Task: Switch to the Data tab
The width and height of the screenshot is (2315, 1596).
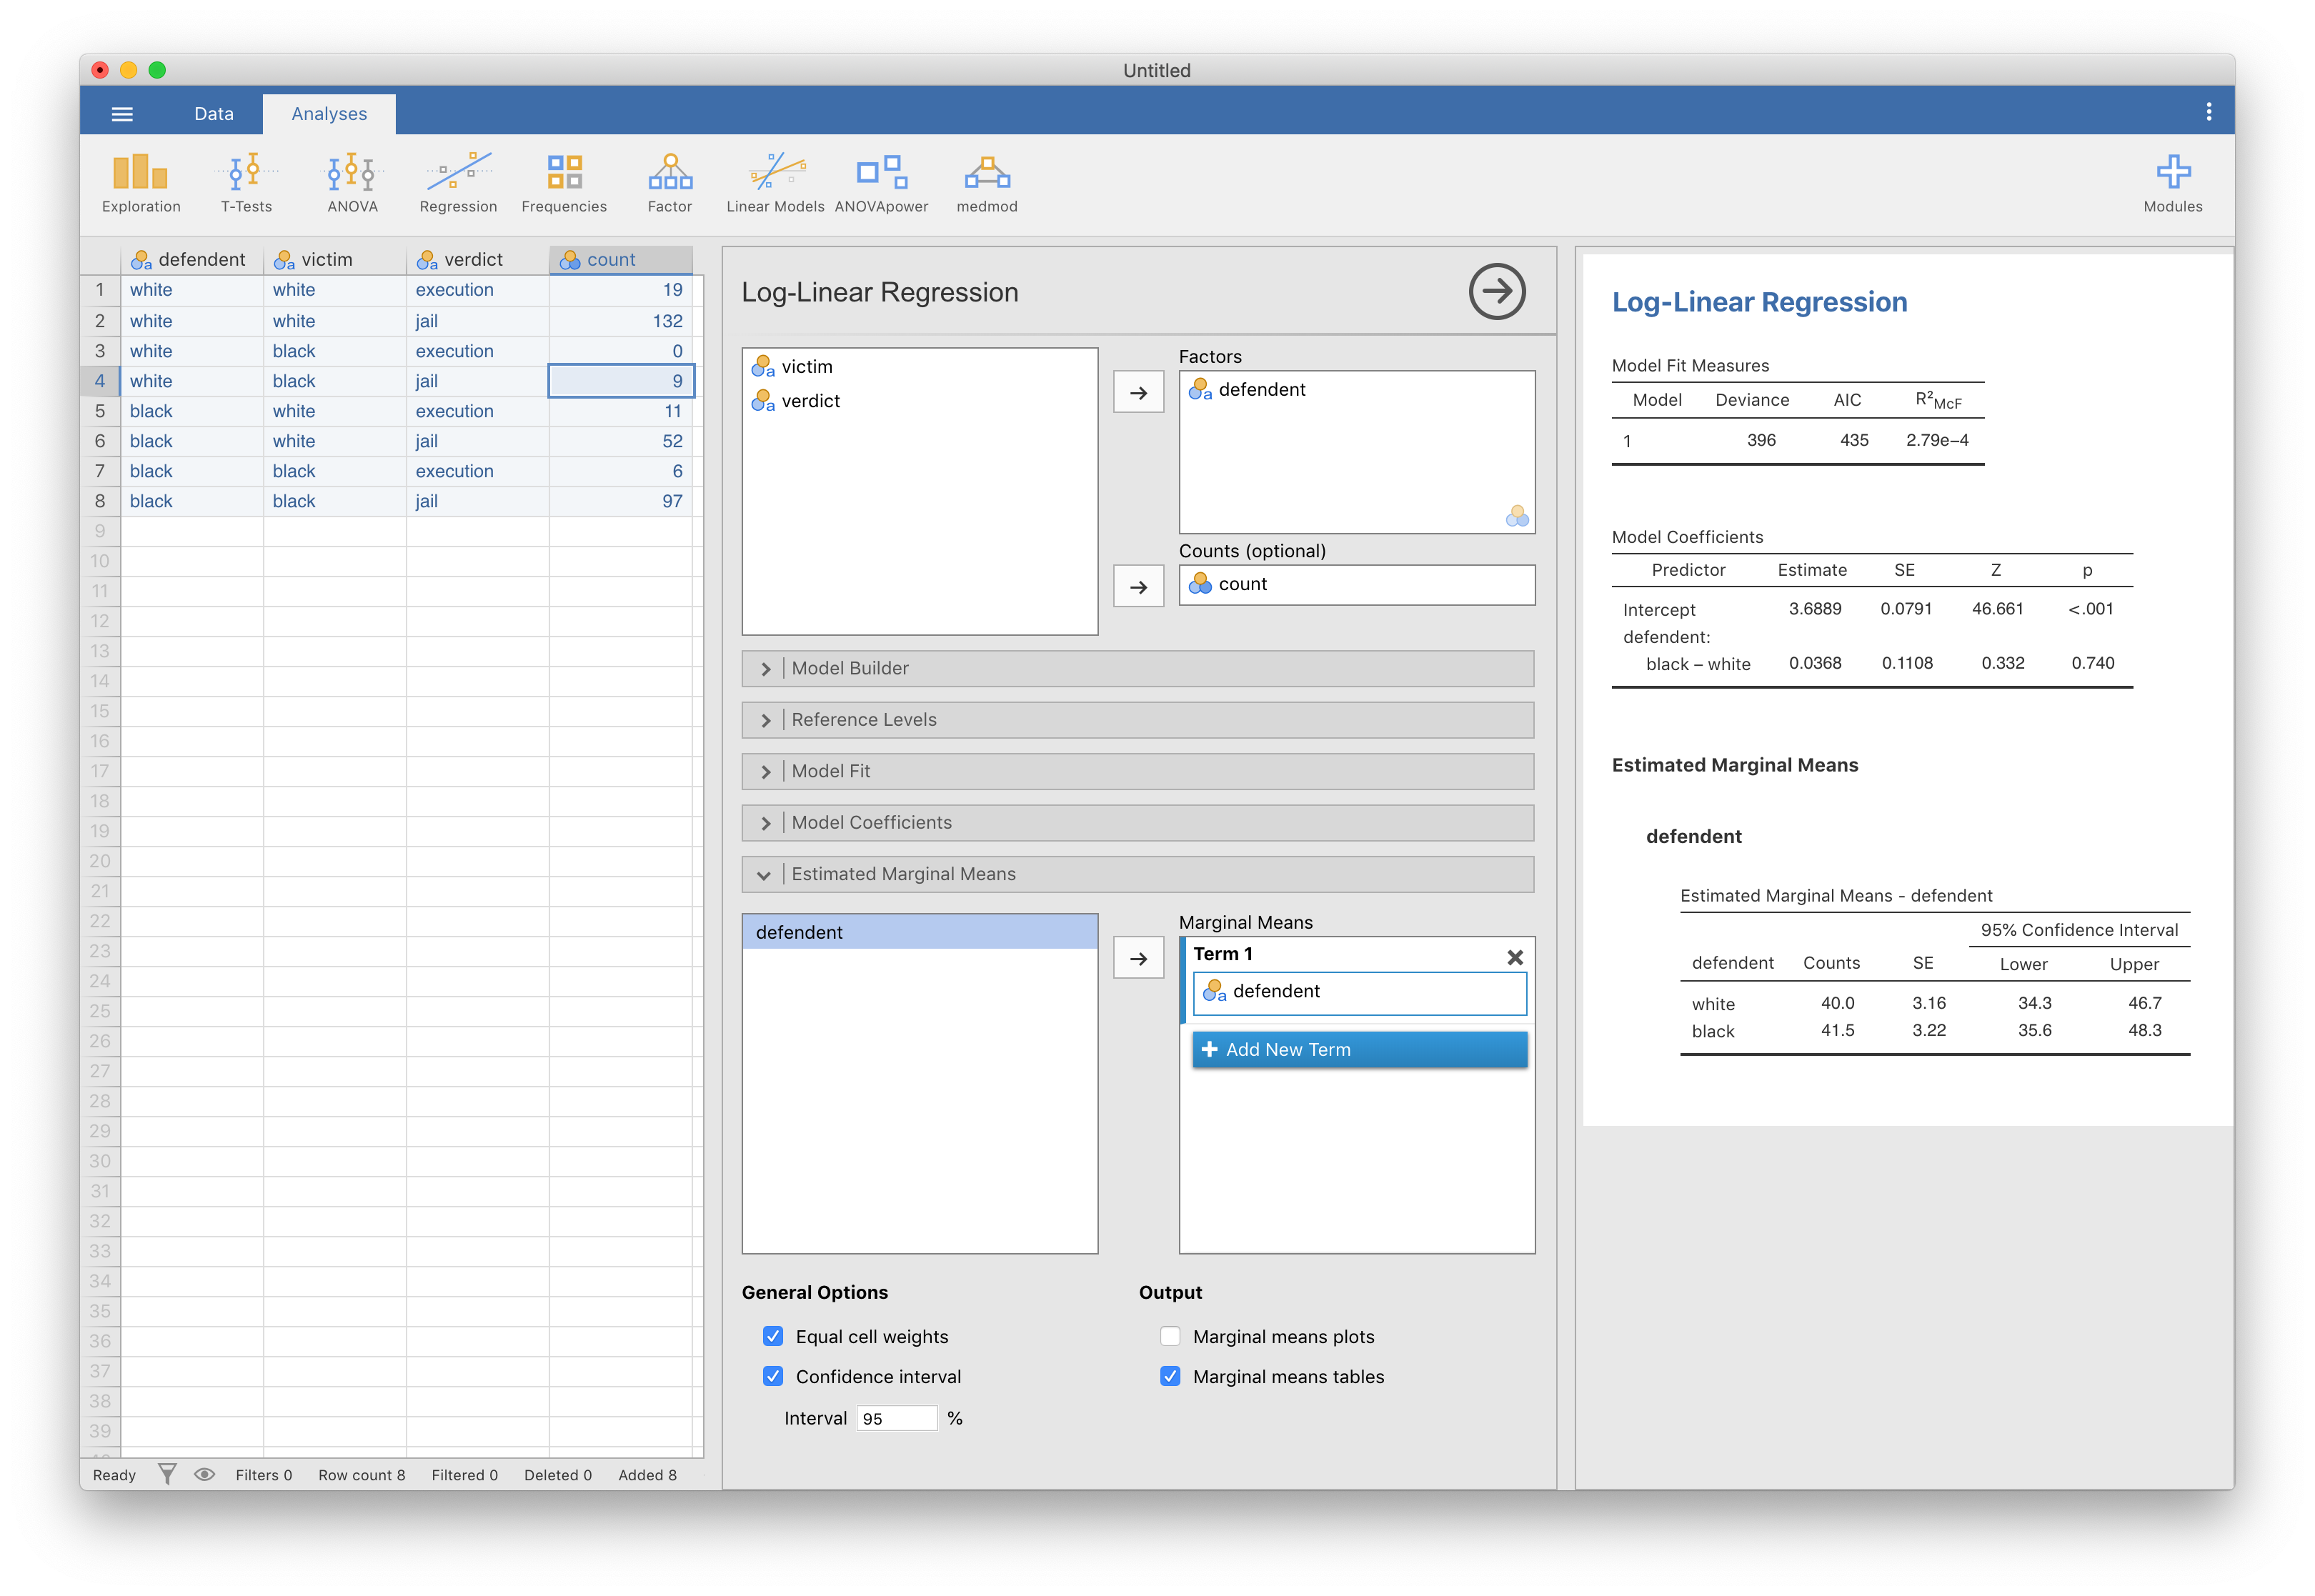Action: coord(213,114)
